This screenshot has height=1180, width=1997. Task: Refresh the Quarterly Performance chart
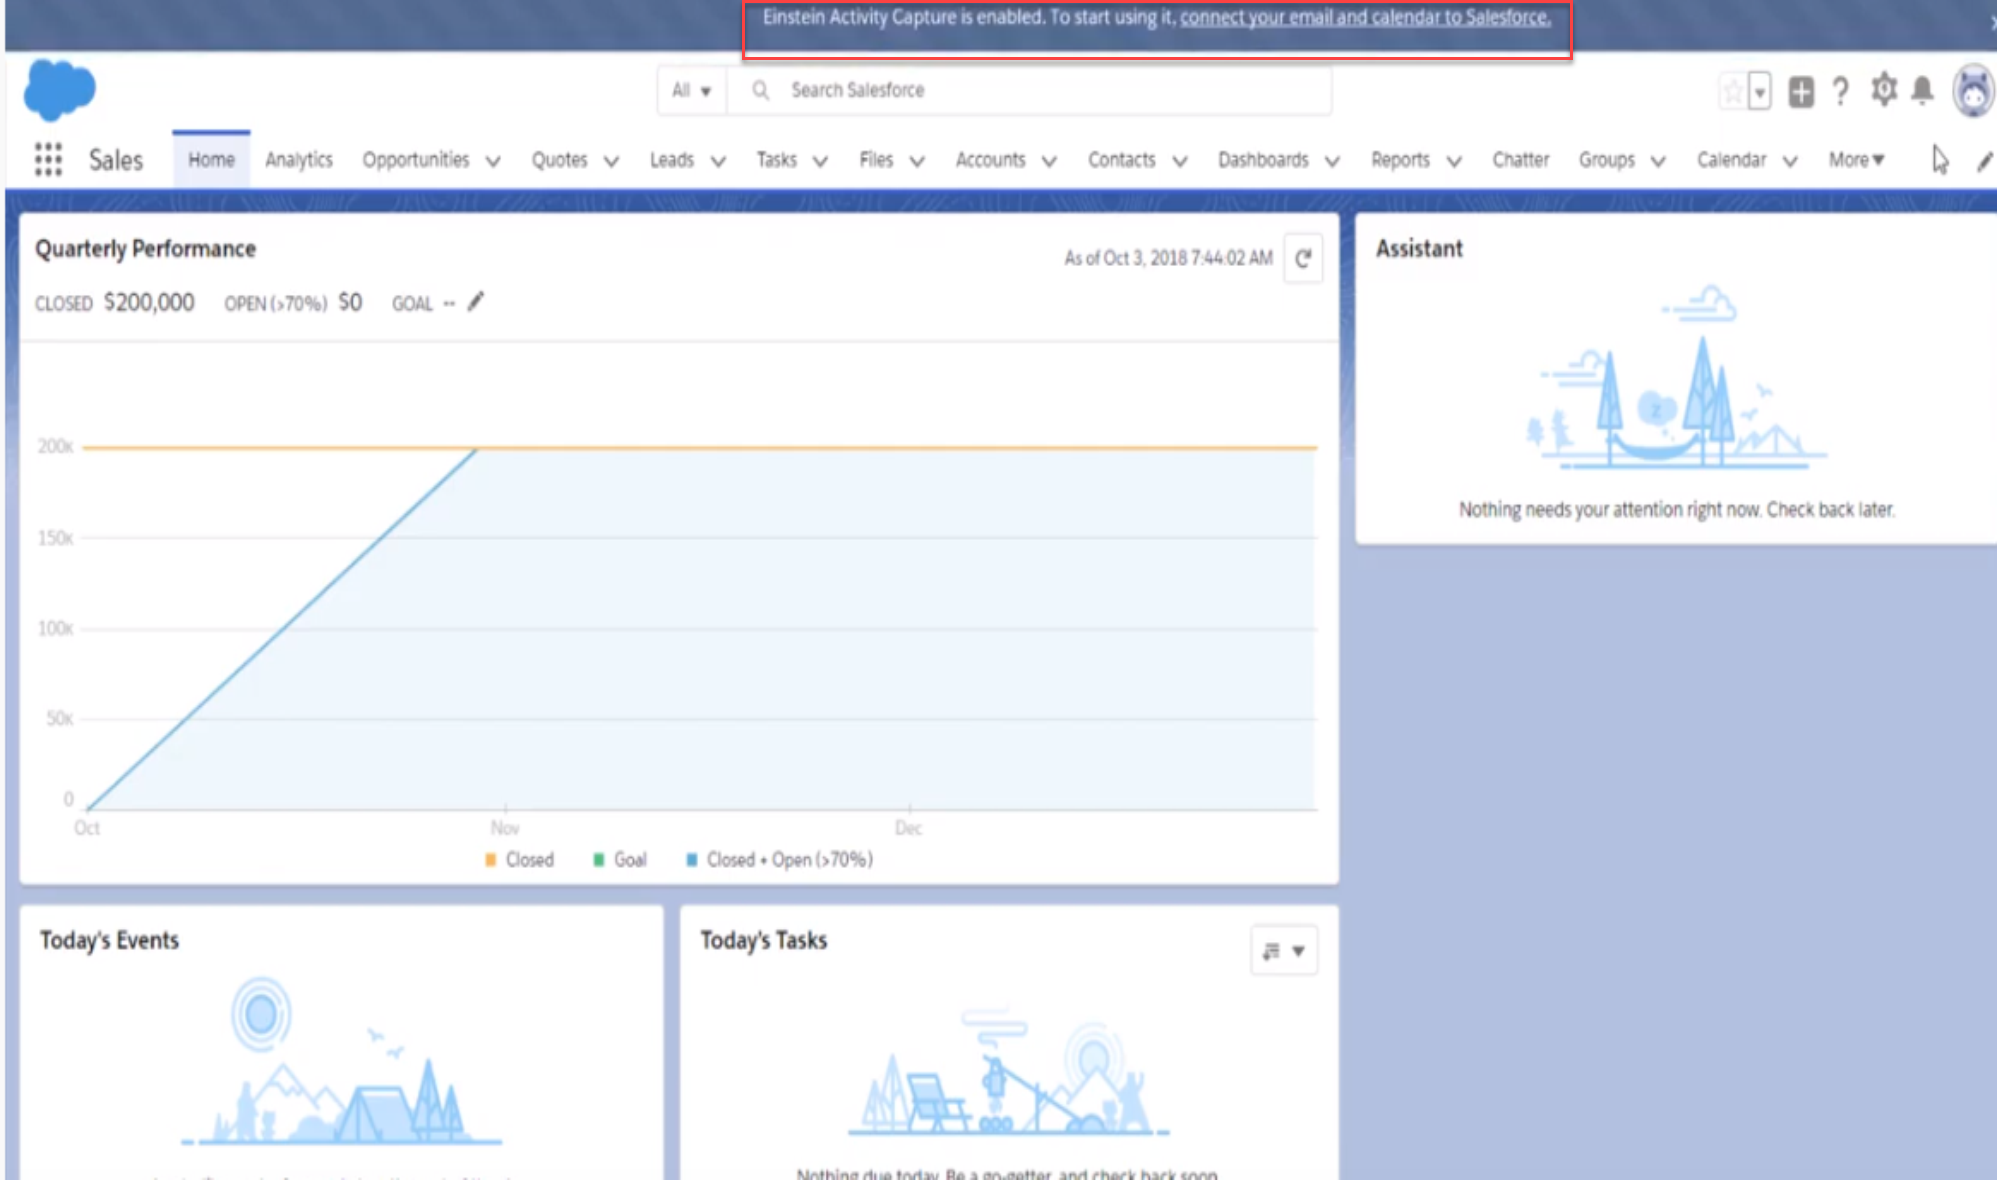pyautogui.click(x=1302, y=259)
